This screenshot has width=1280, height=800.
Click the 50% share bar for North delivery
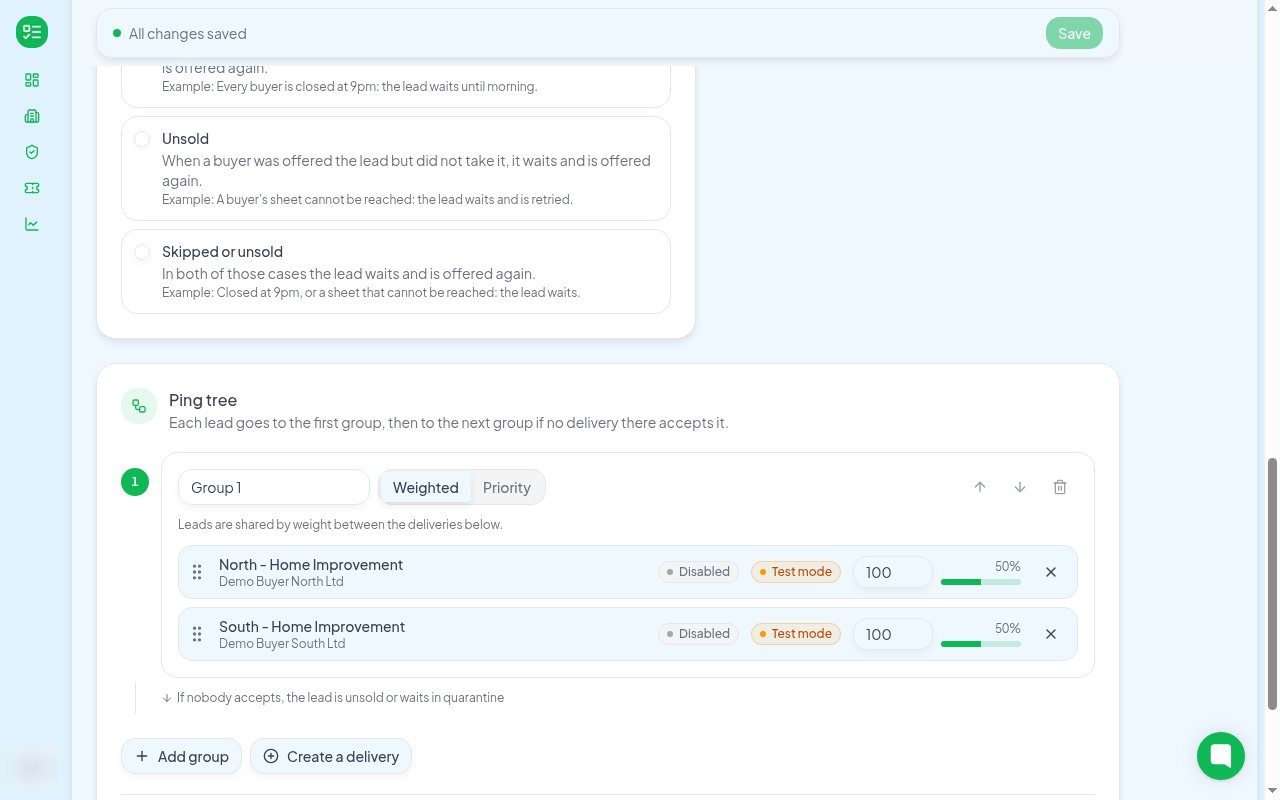981,581
